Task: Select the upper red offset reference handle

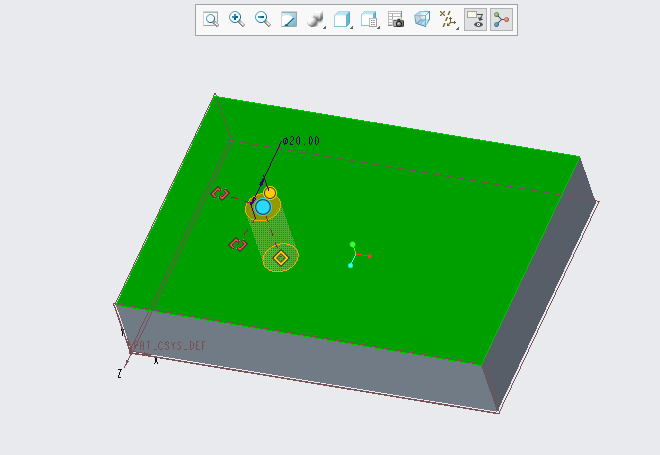Action: pos(220,193)
